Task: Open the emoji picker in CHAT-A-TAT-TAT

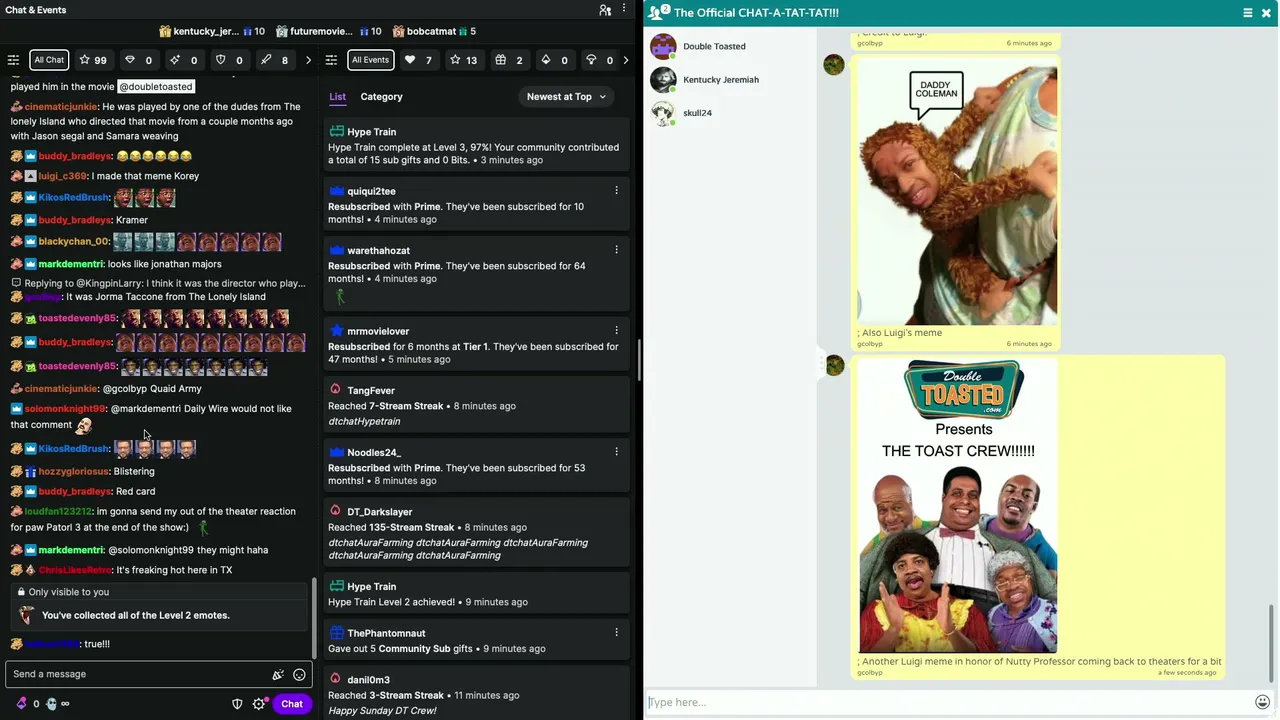Action: click(1262, 702)
